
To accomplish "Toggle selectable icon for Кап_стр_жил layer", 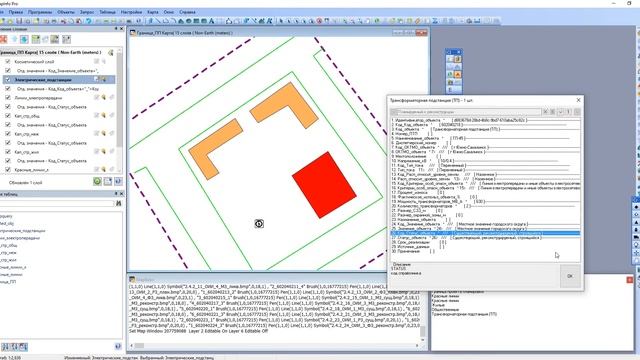I will point(104,151).
